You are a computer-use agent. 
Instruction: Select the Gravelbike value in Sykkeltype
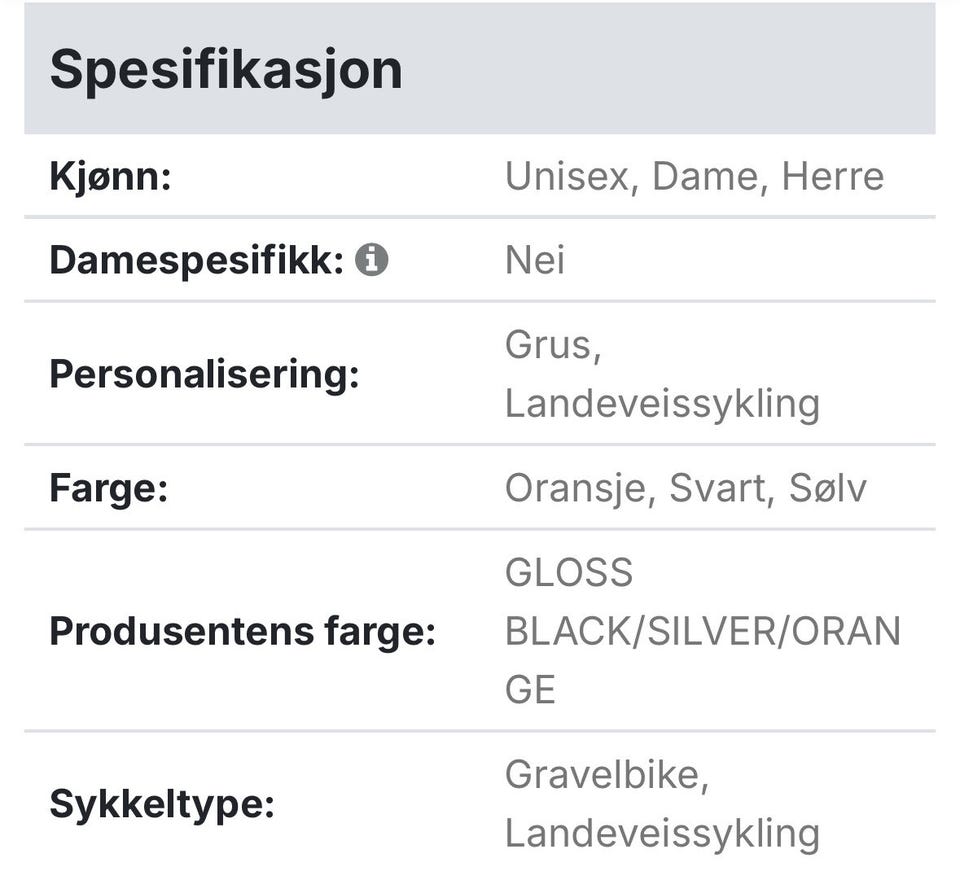(603, 775)
